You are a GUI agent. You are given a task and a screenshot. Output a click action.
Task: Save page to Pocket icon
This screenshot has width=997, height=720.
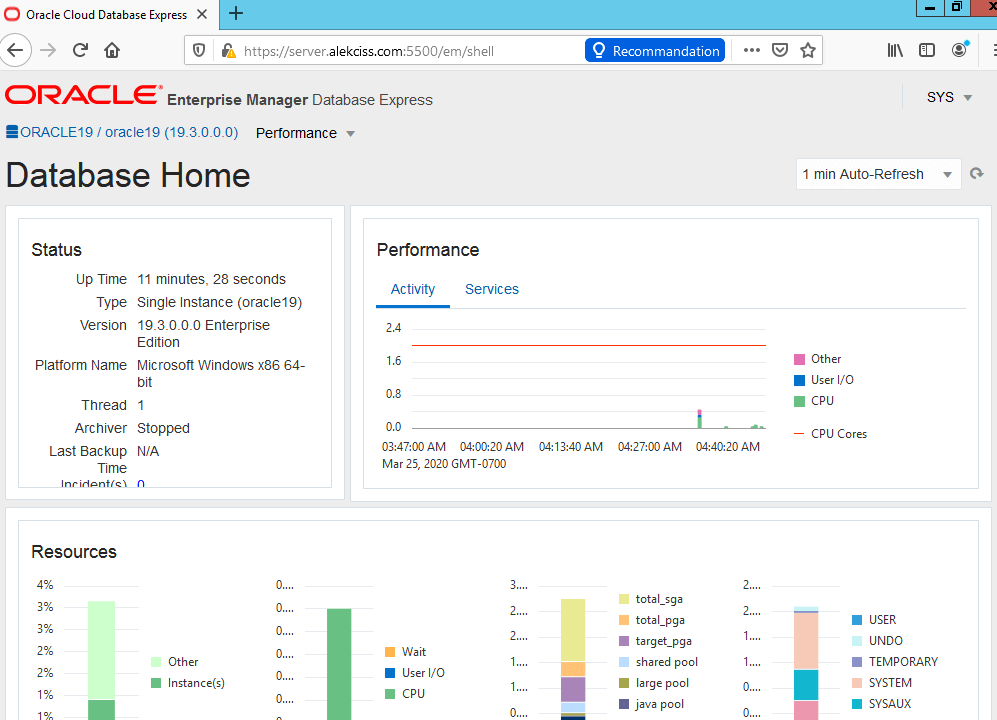point(780,50)
